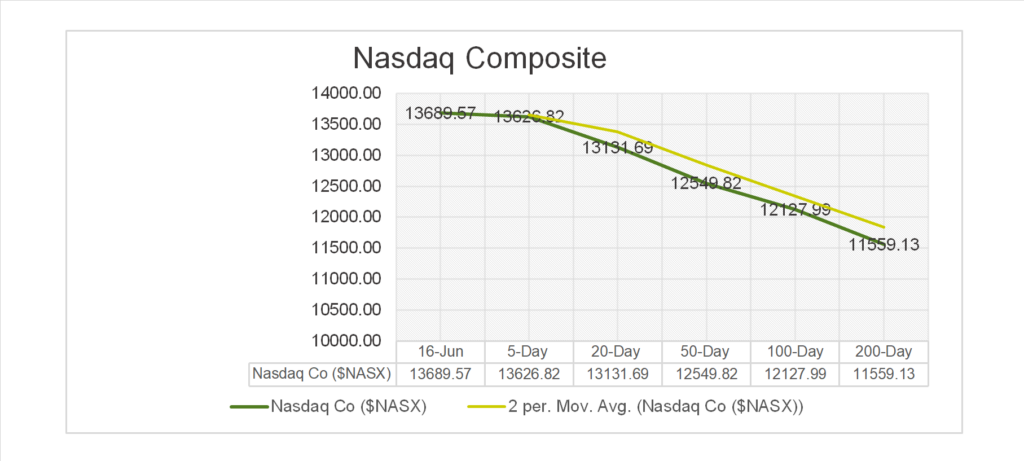Click the green legend line marker

point(248,407)
